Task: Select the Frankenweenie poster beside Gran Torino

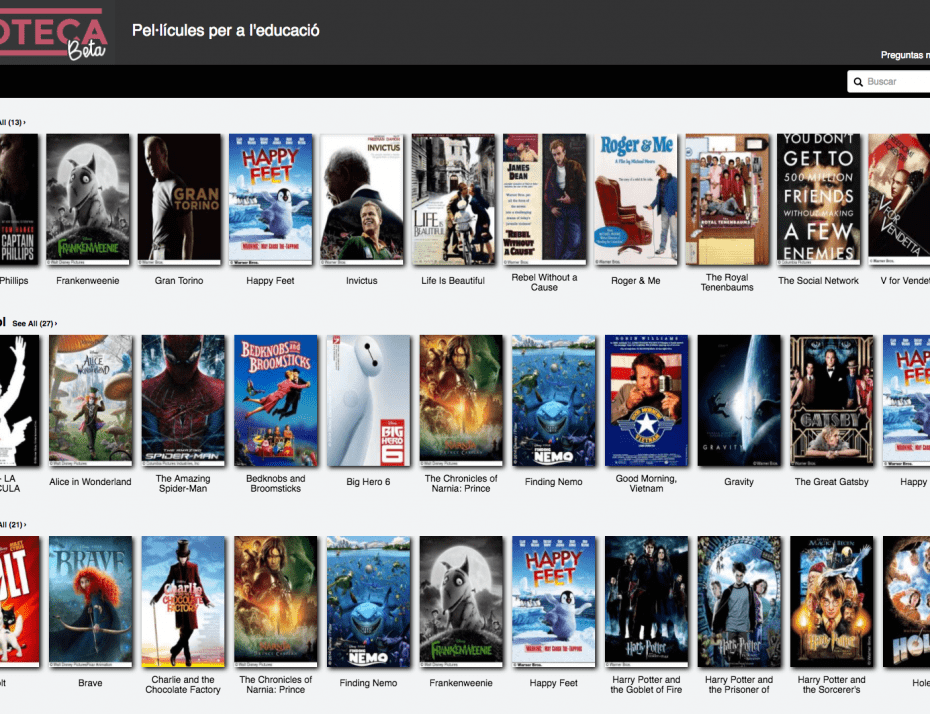Action: point(88,199)
